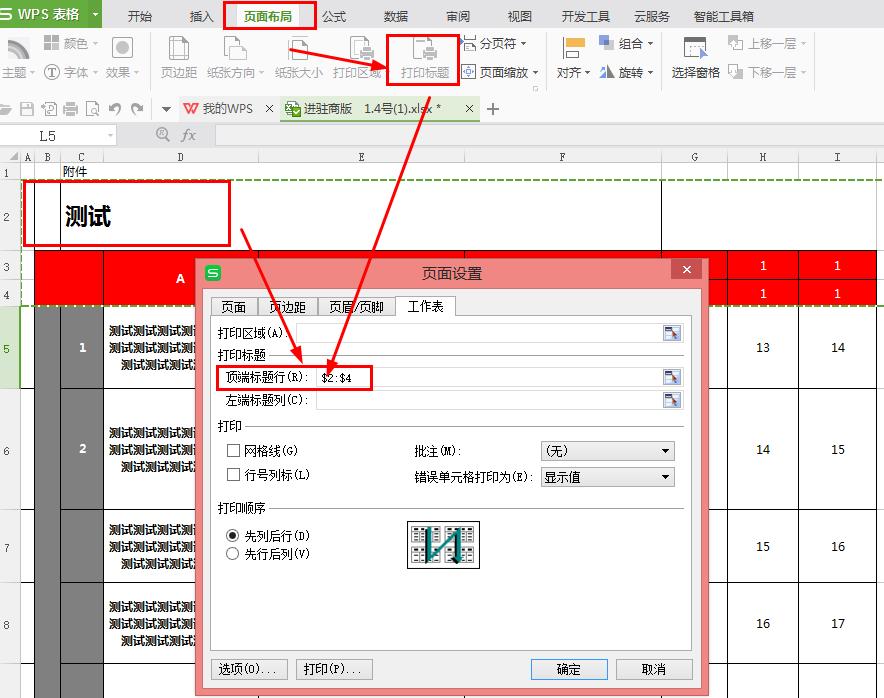Switch to the 页眉/页脚 tab
884x698 pixels.
coord(355,307)
